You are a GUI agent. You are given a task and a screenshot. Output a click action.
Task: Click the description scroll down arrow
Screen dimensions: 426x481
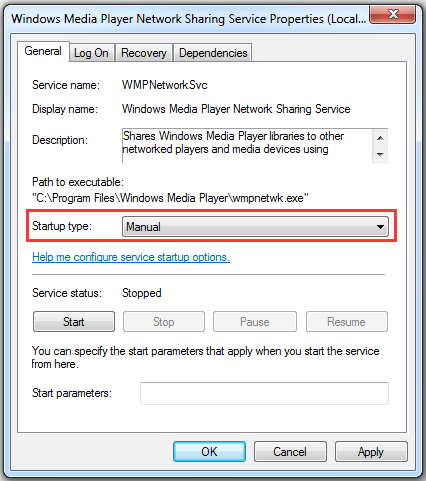(380, 154)
